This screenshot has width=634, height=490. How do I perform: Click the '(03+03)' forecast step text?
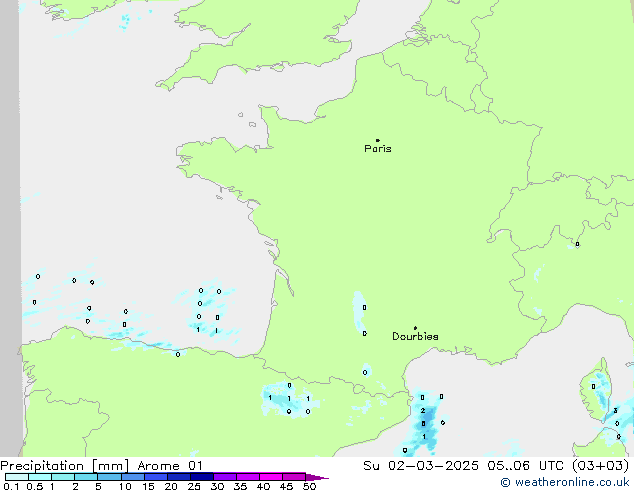coord(601,466)
